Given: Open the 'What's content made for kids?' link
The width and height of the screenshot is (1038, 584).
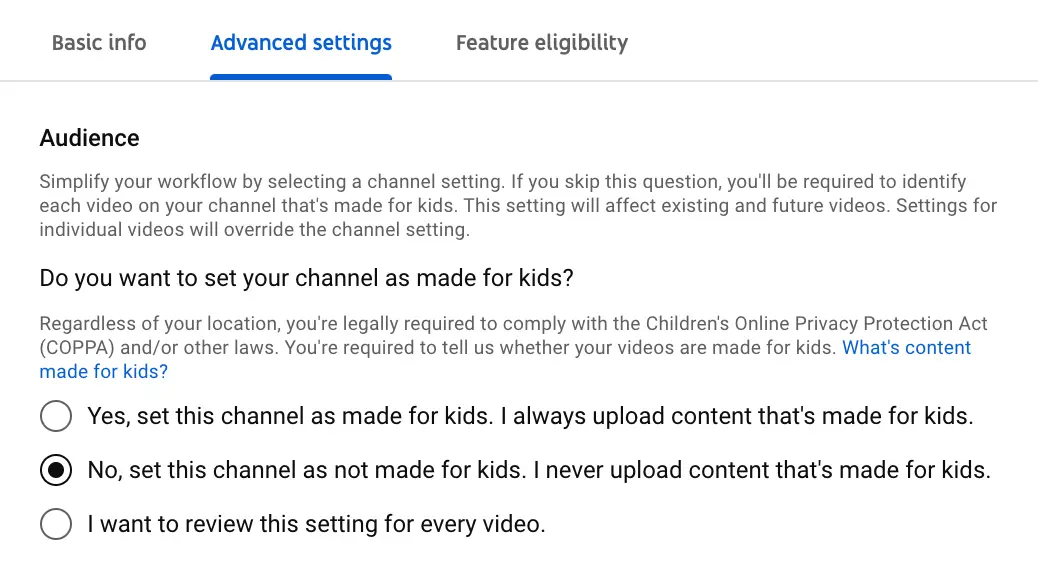Looking at the screenshot, I should pyautogui.click(x=906, y=348).
